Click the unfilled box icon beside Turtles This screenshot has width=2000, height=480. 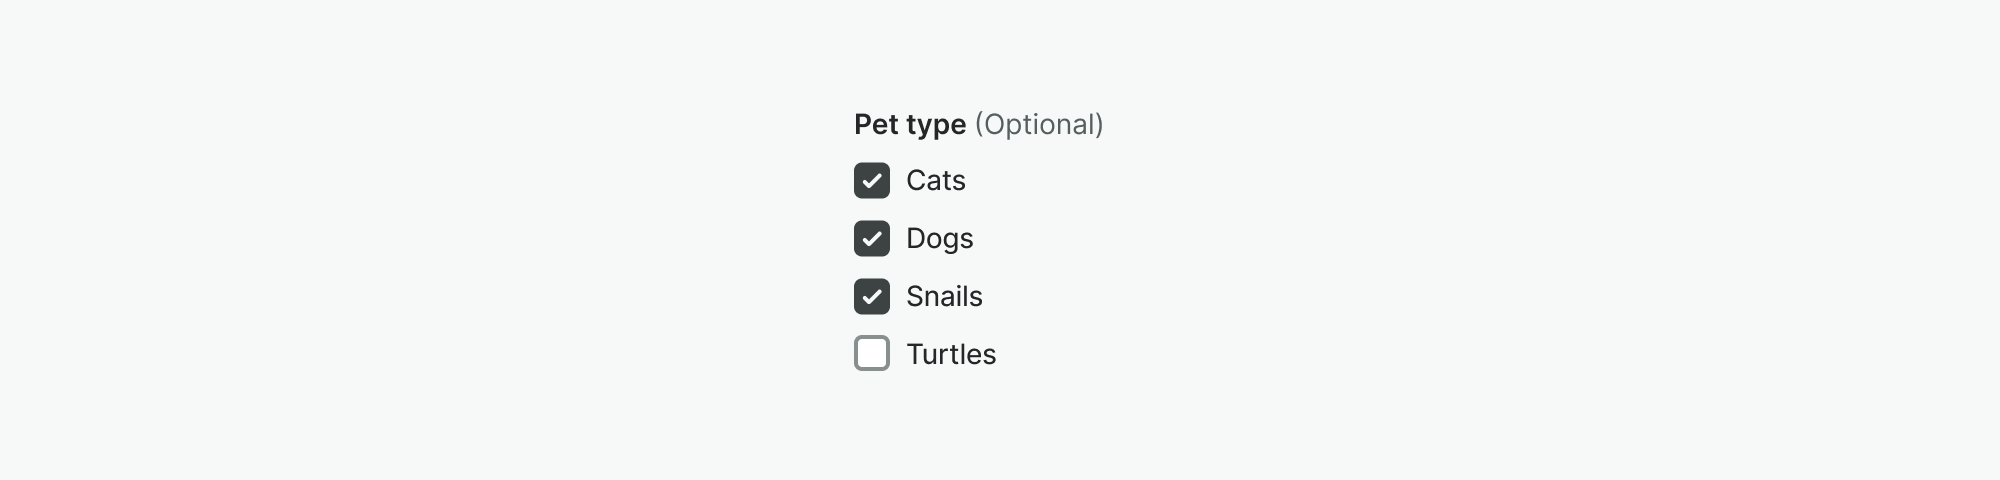(872, 354)
